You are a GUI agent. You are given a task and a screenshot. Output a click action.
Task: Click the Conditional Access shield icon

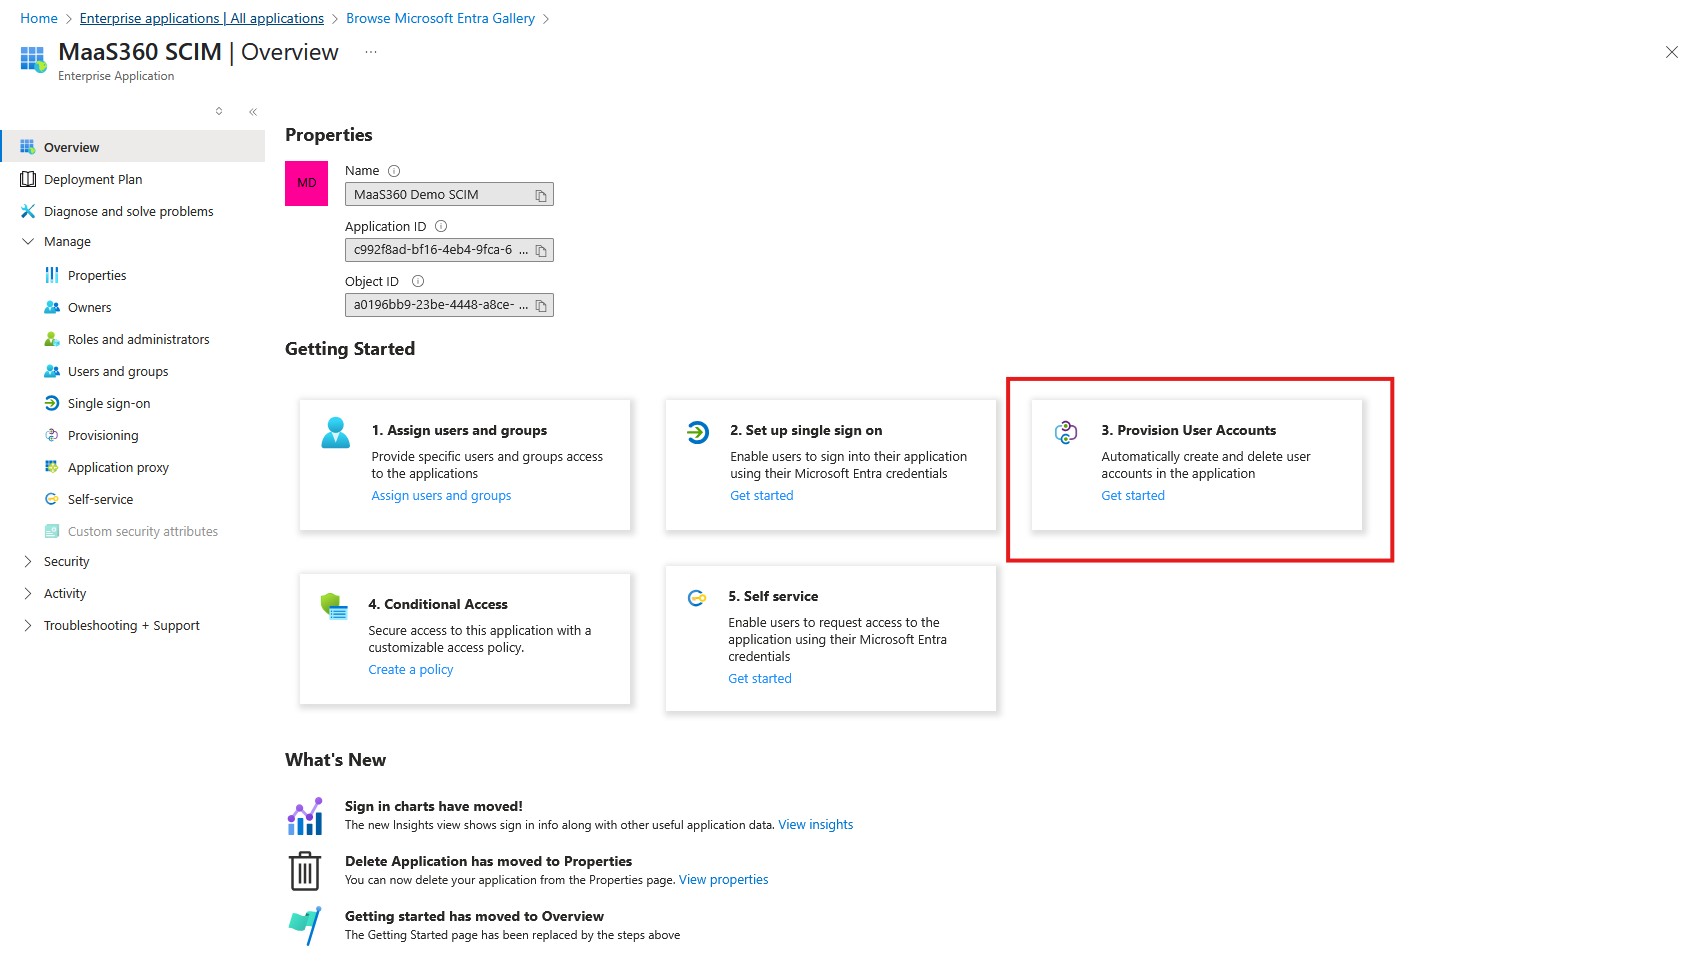[334, 606]
